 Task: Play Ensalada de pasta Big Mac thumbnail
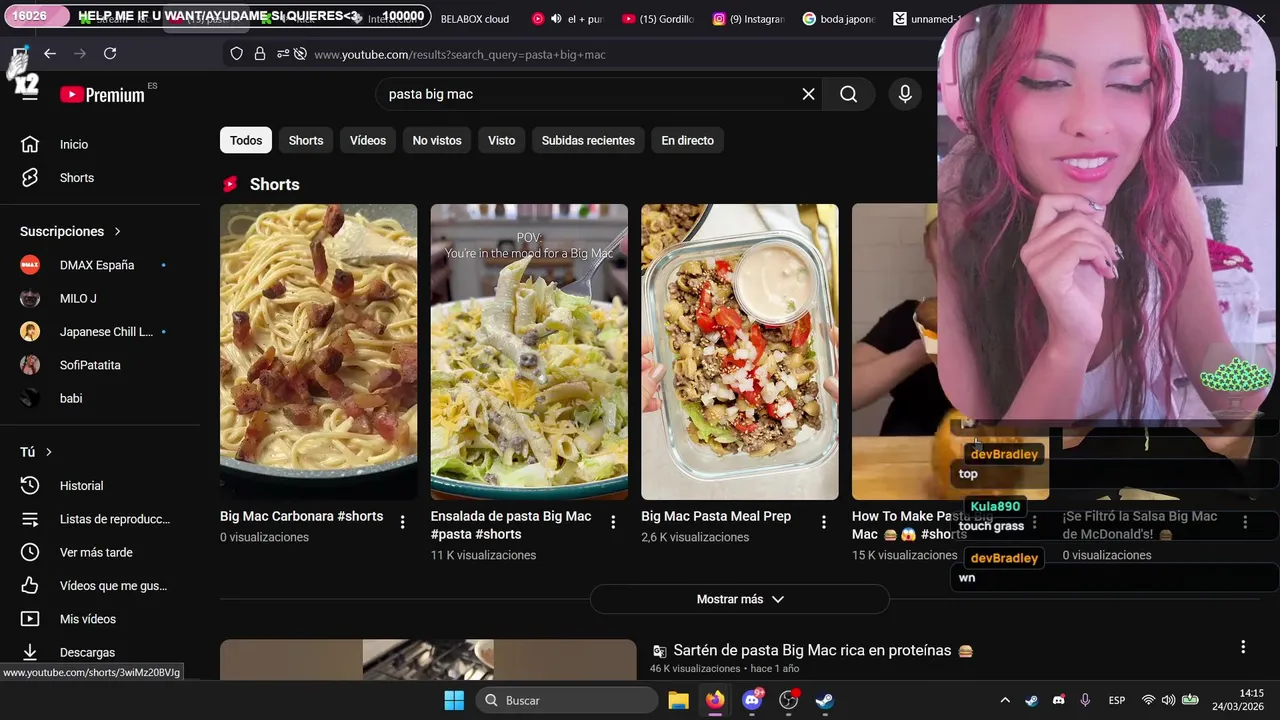tap(529, 352)
